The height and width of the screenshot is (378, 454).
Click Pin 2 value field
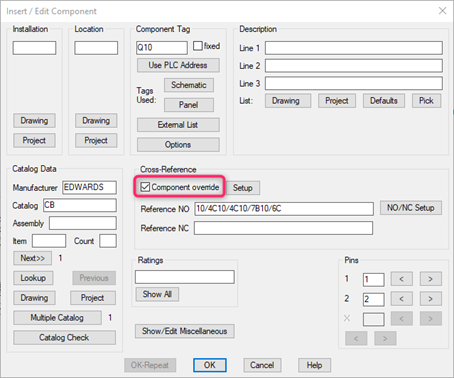pyautogui.click(x=374, y=299)
